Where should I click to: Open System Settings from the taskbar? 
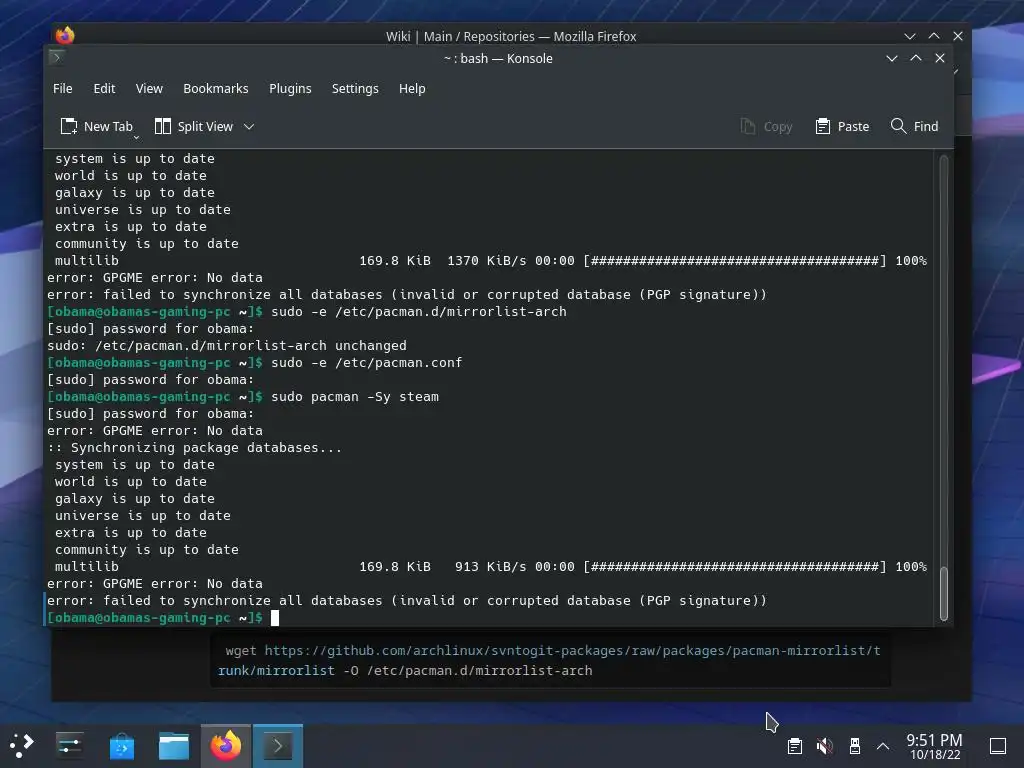(x=69, y=745)
